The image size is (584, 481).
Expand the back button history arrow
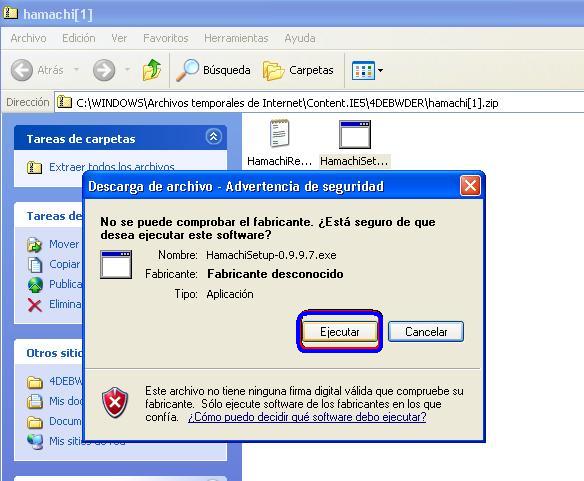pos(76,69)
